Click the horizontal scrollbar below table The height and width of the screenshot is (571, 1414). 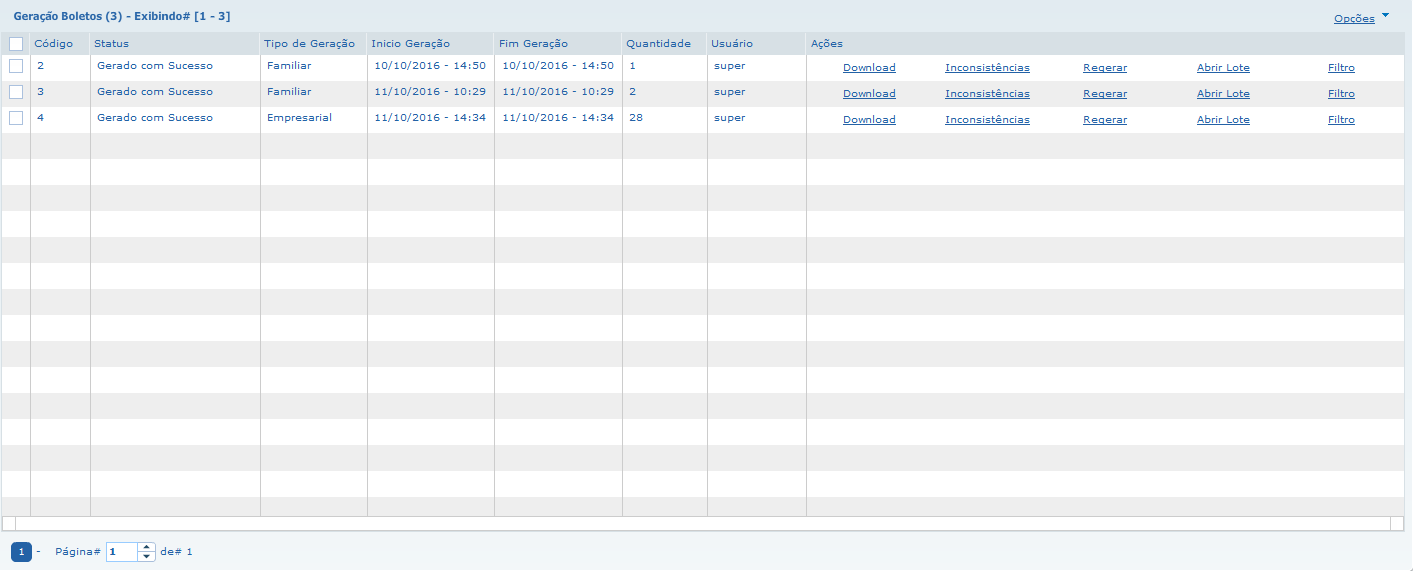(x=703, y=523)
